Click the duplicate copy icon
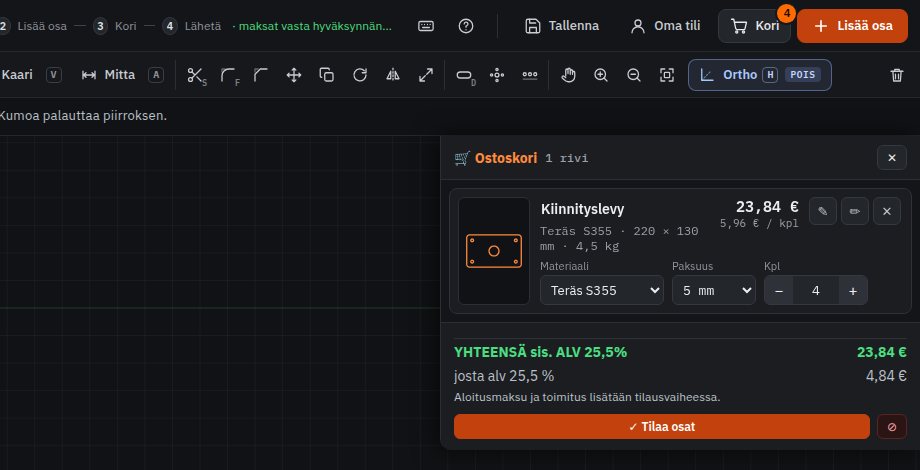 click(x=327, y=75)
